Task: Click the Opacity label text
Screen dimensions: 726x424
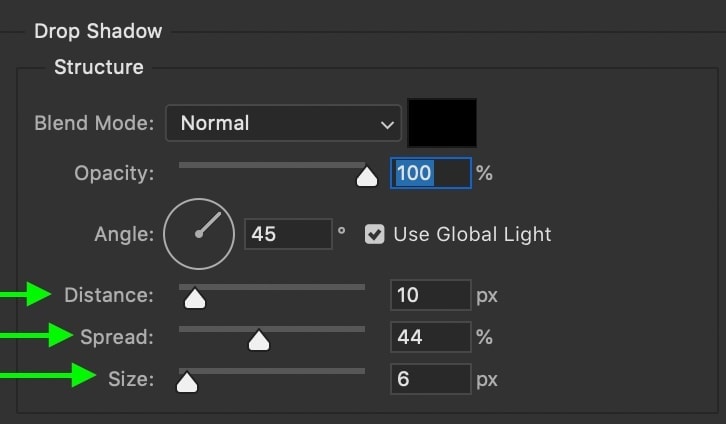Action: (114, 174)
